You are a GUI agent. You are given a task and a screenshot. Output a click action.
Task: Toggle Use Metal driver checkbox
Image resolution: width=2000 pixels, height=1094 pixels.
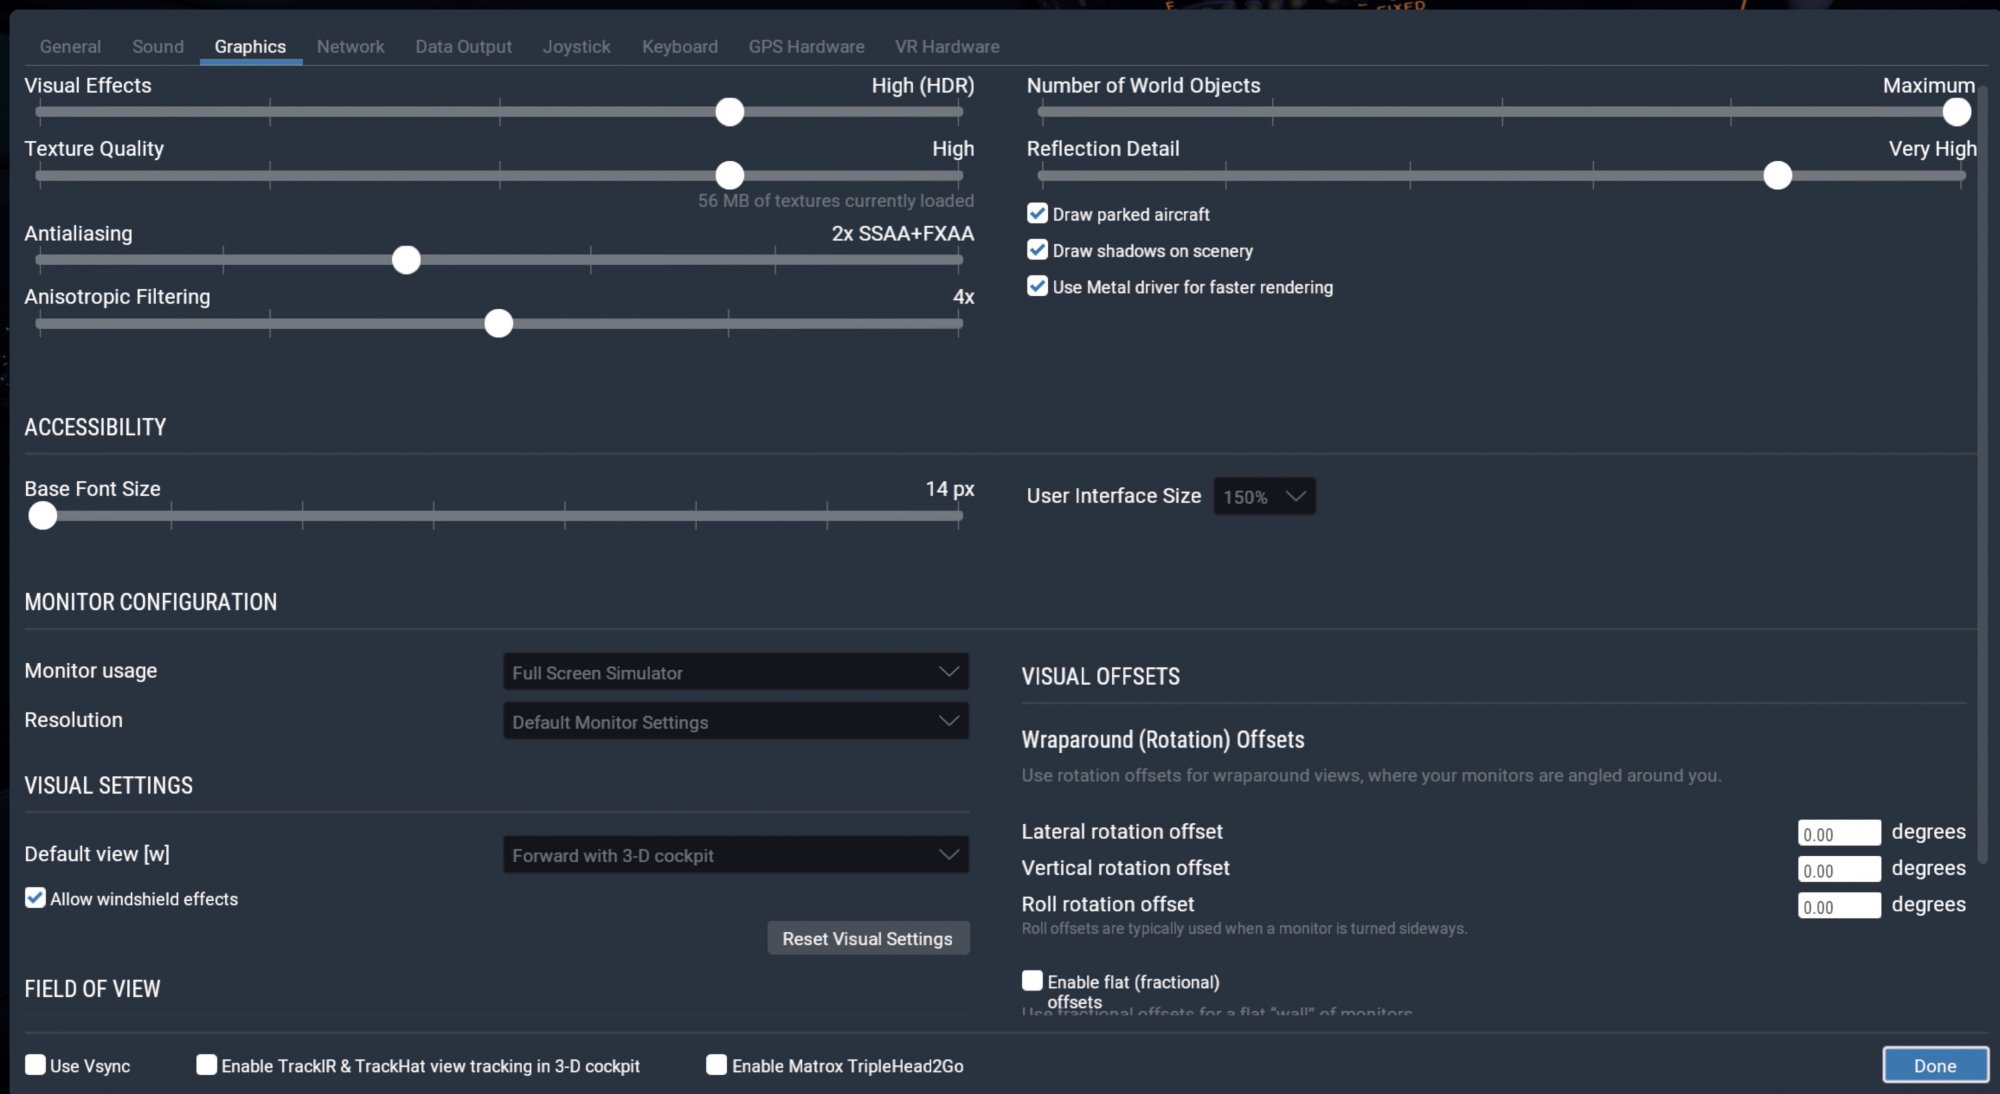1037,287
